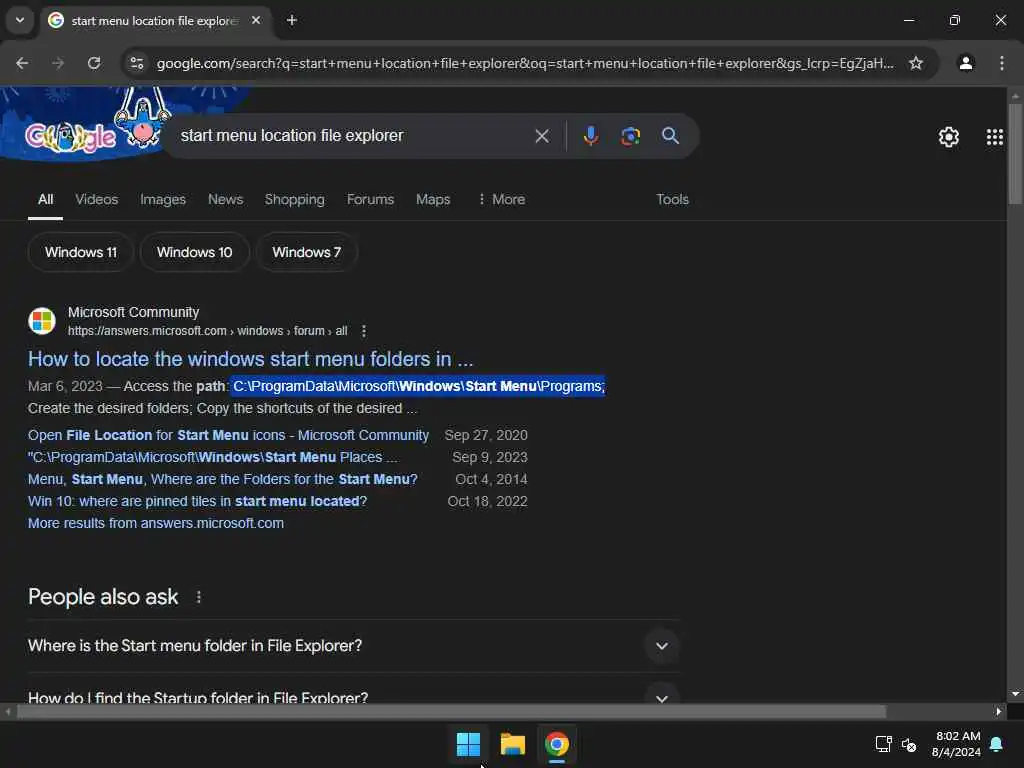Click the muted volume tray icon
Image resolution: width=1024 pixels, height=768 pixels.
(908, 744)
